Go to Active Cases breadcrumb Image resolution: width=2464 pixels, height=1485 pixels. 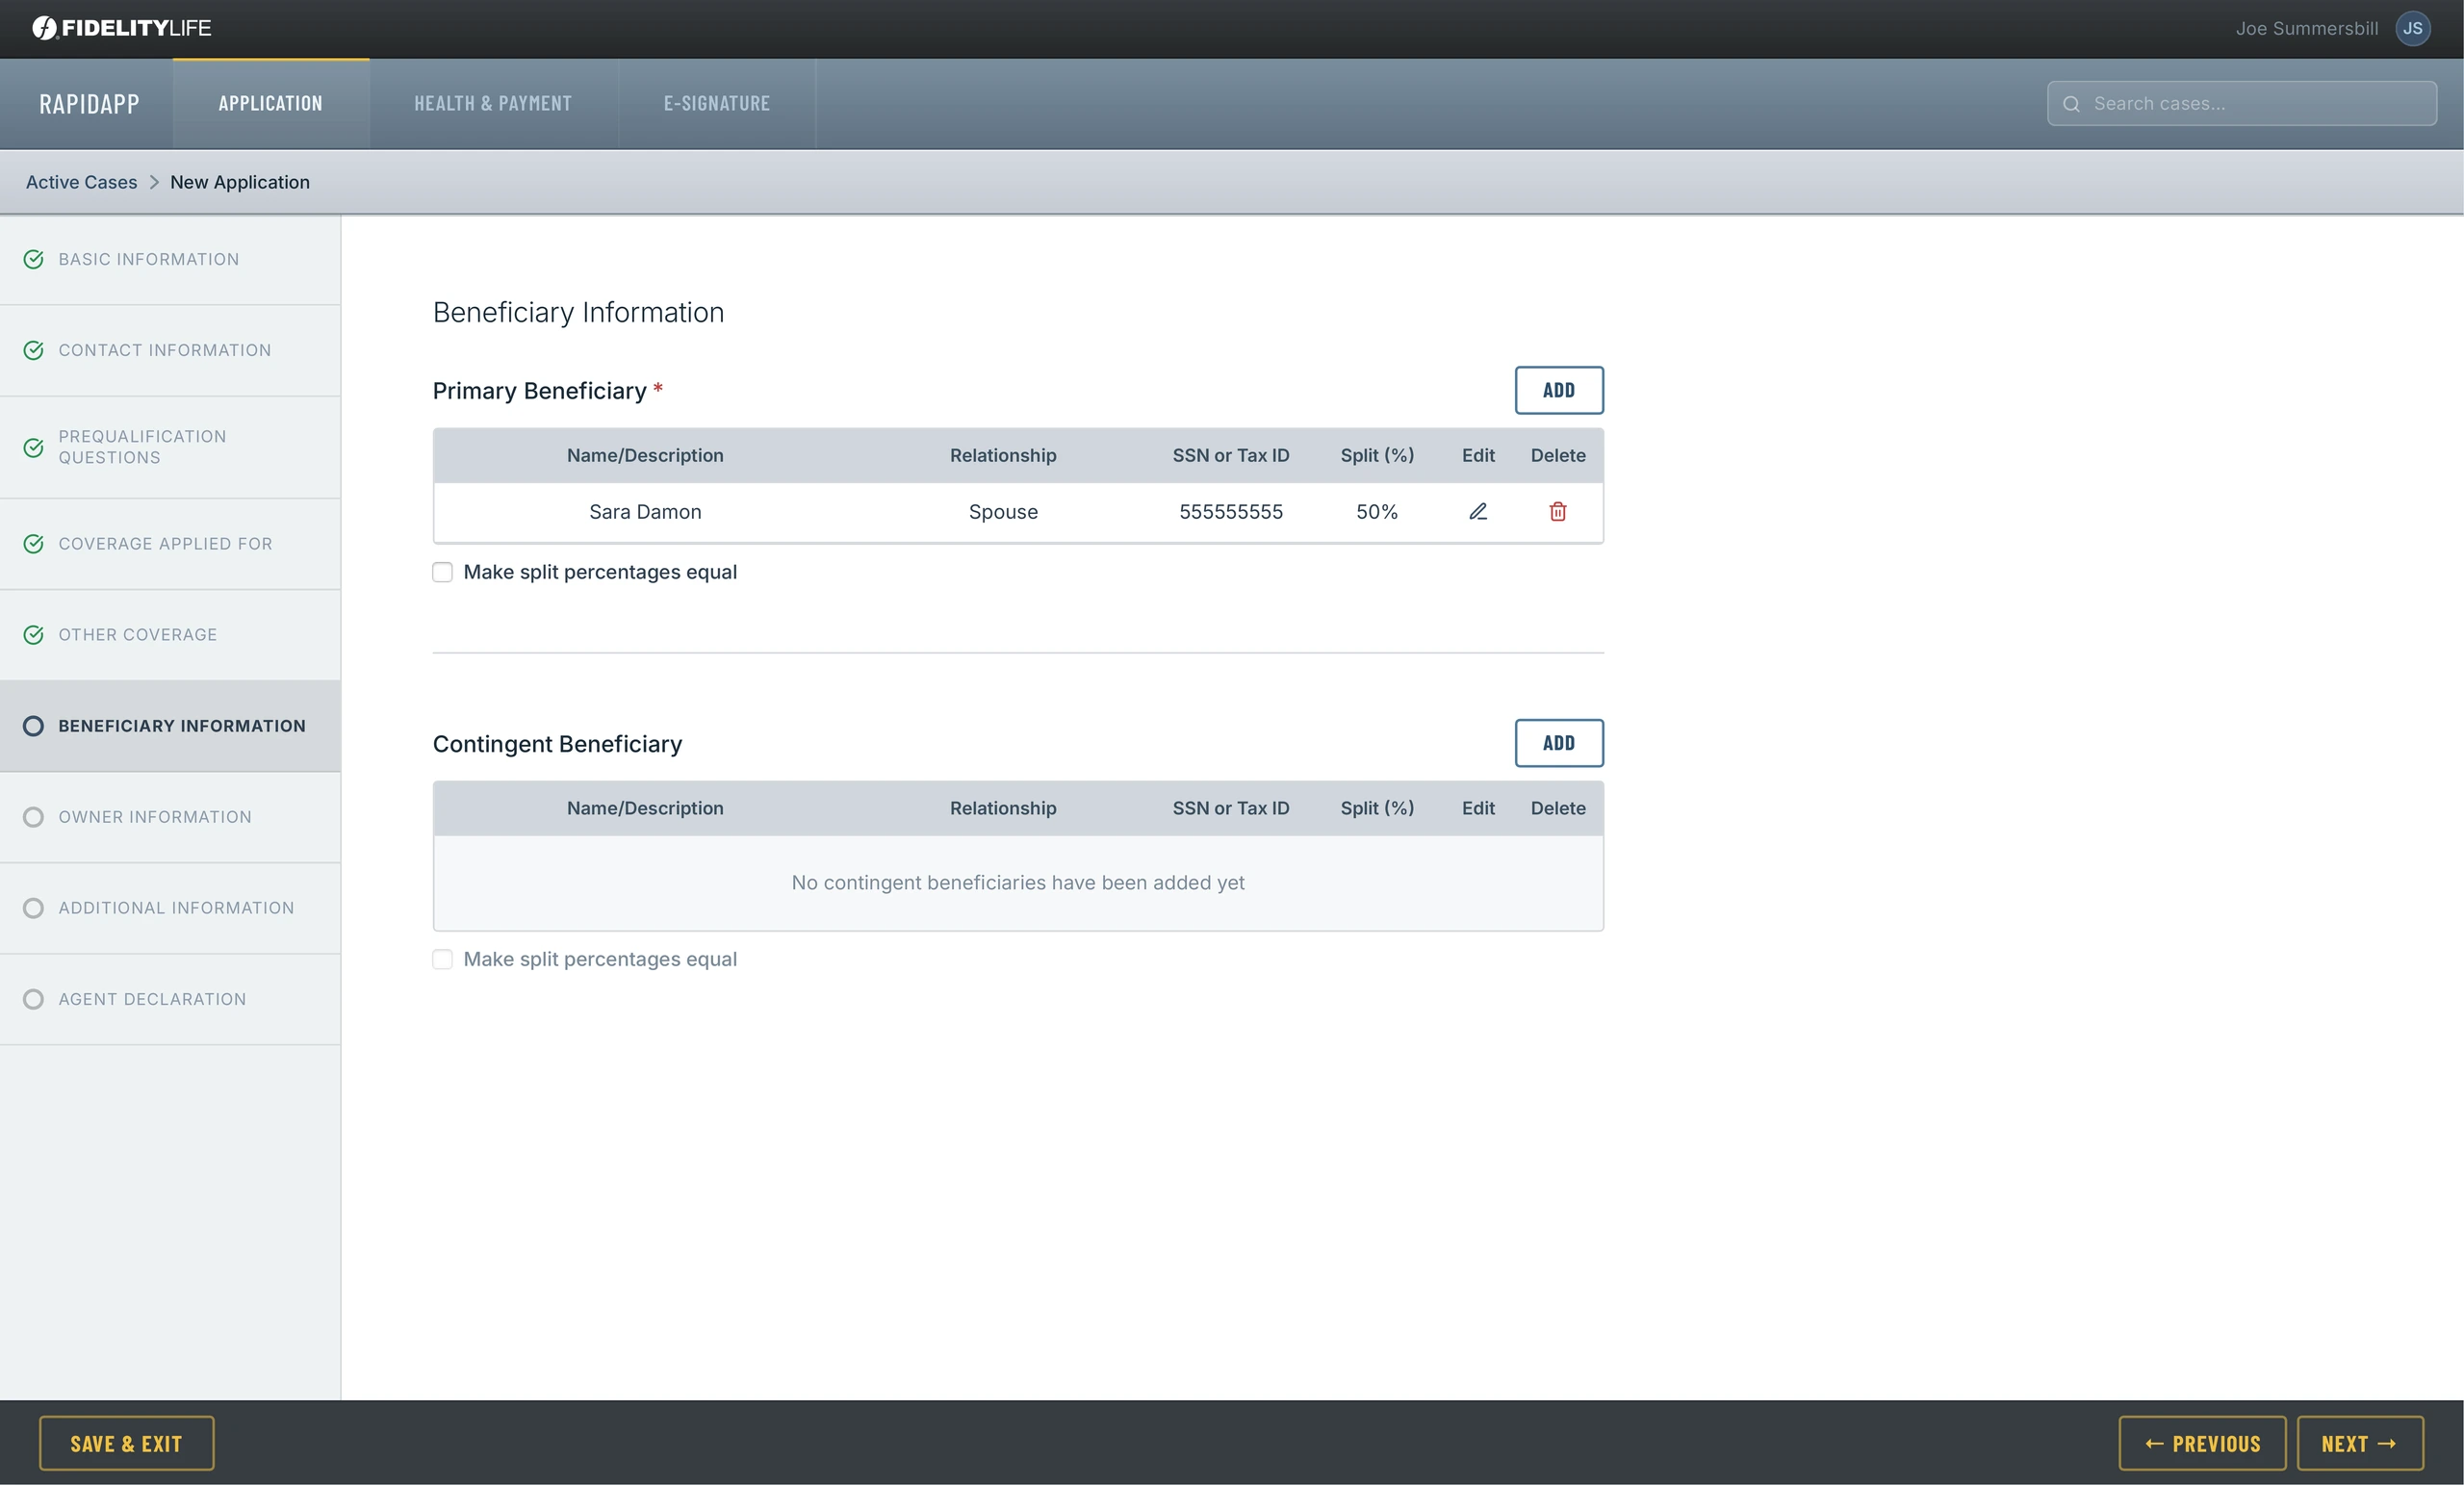82,182
